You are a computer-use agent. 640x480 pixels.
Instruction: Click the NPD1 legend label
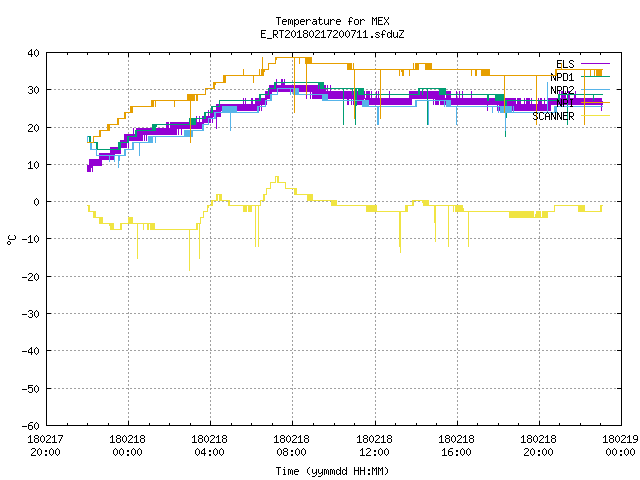562,77
